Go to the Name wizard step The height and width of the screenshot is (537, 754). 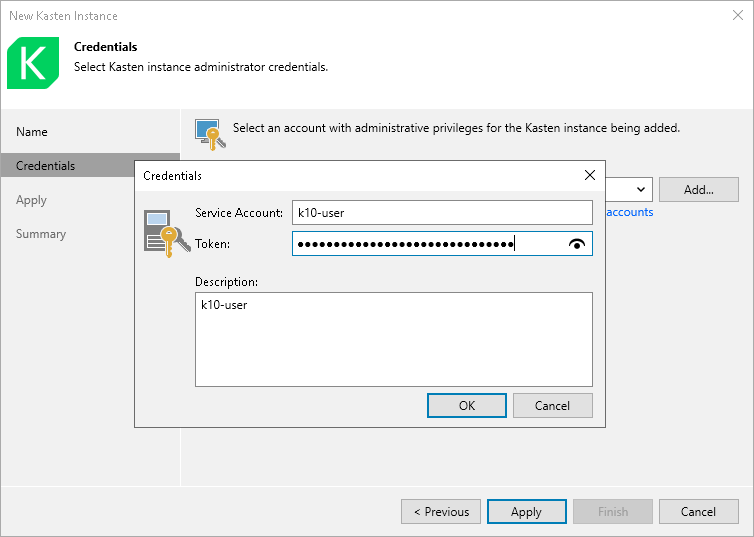[x=32, y=132]
